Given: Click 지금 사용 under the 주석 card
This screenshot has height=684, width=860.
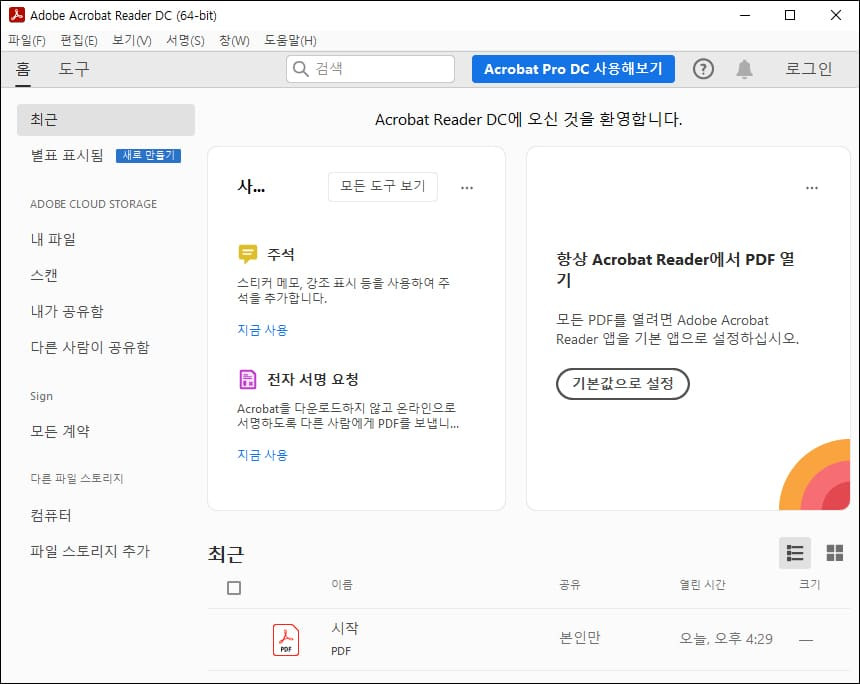Looking at the screenshot, I should pyautogui.click(x=262, y=330).
